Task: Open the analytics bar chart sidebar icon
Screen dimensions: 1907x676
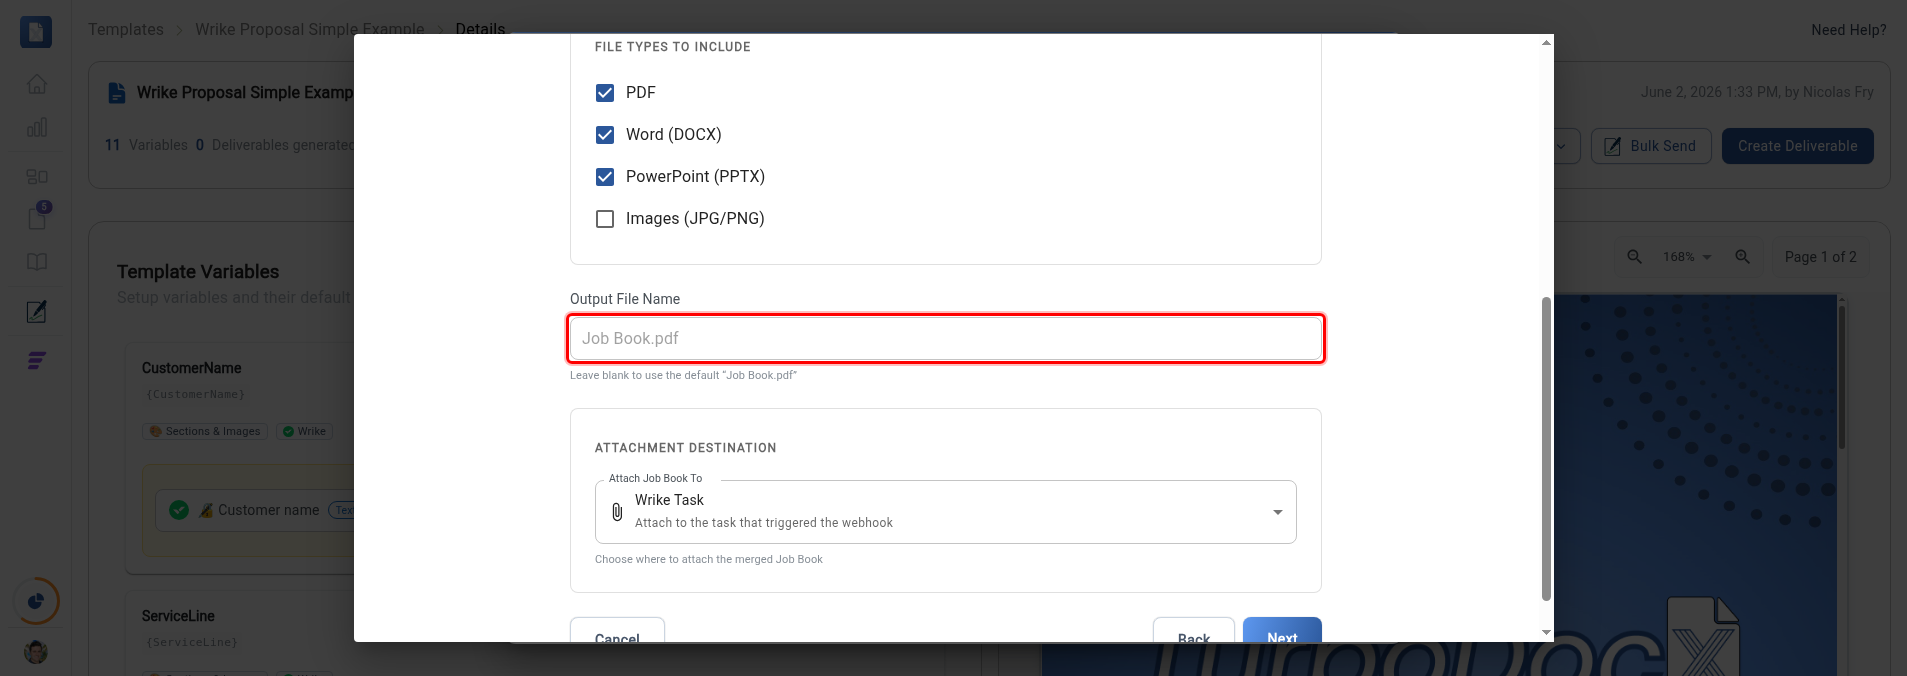Action: (37, 127)
